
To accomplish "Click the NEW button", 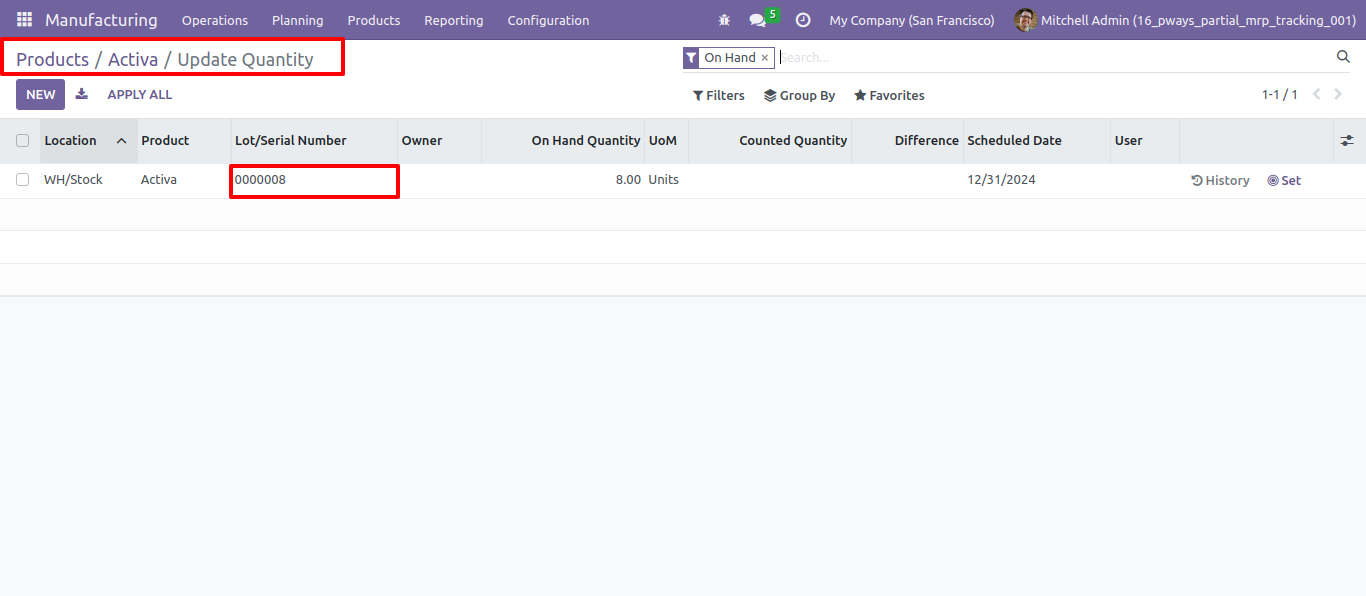I will 40,94.
